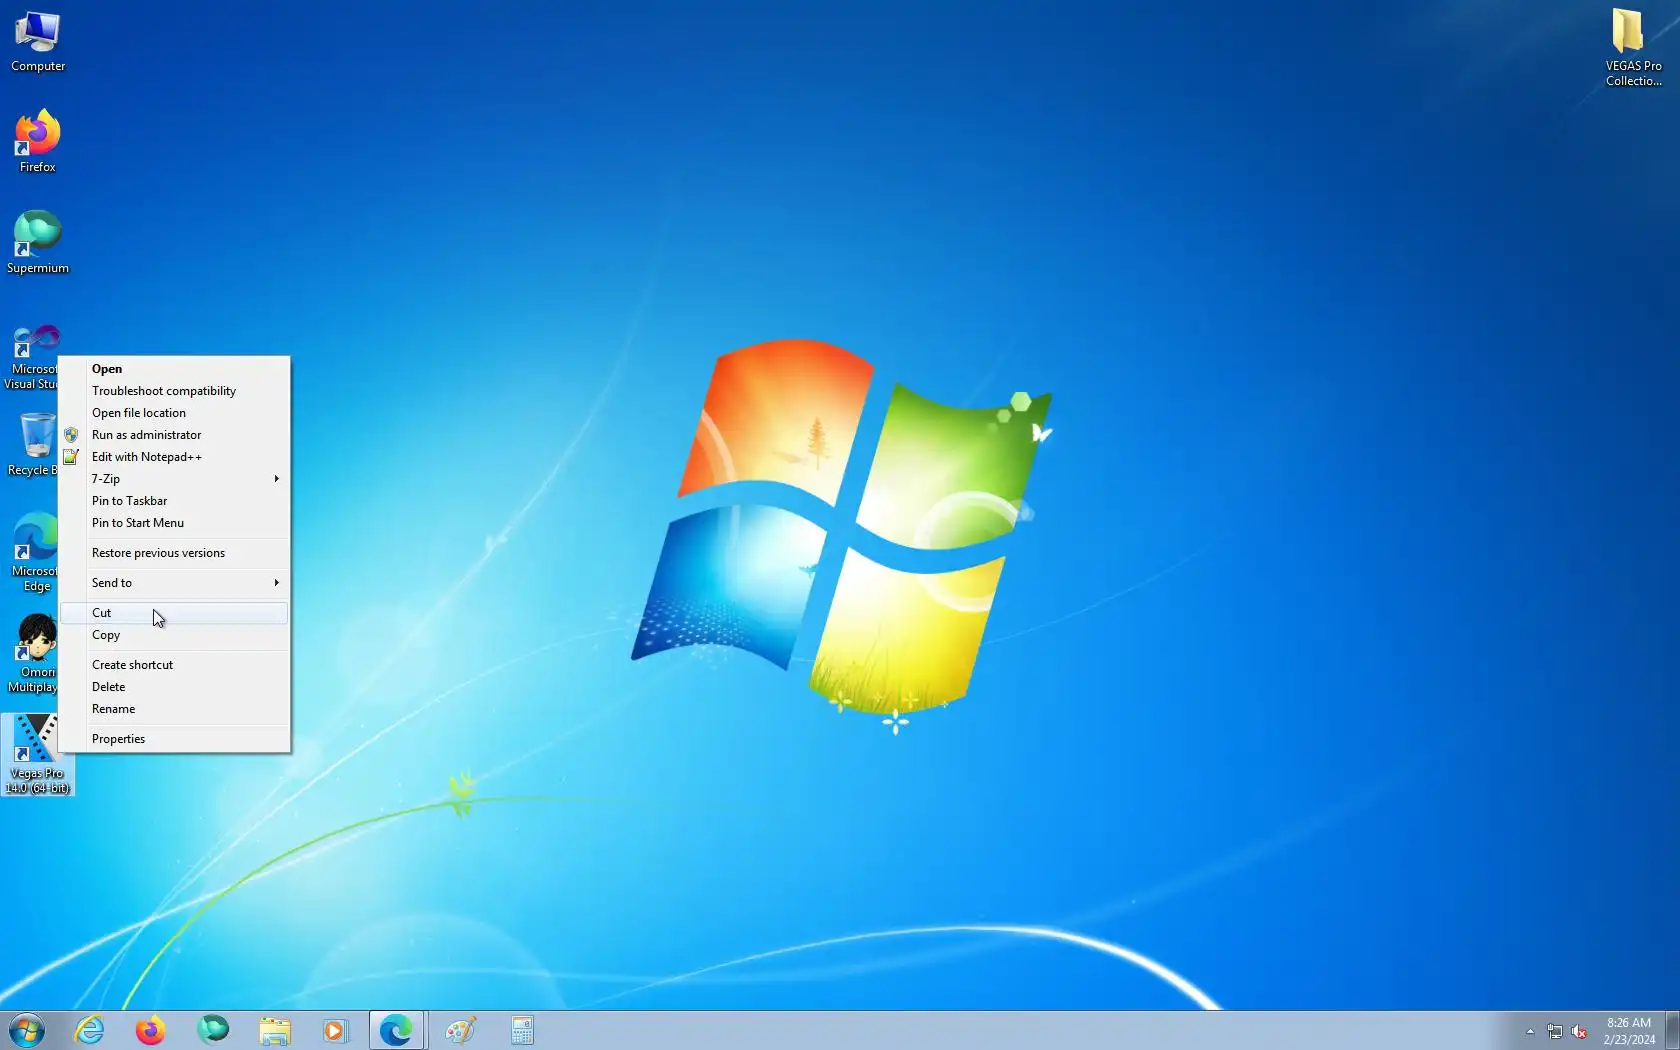1680x1050 pixels.
Task: Select the Supermium desktop shortcut
Action: coord(37,242)
